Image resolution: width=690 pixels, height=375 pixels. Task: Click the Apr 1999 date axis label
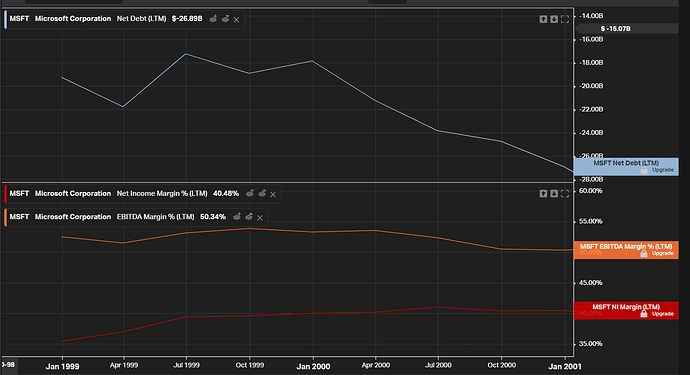point(124,365)
